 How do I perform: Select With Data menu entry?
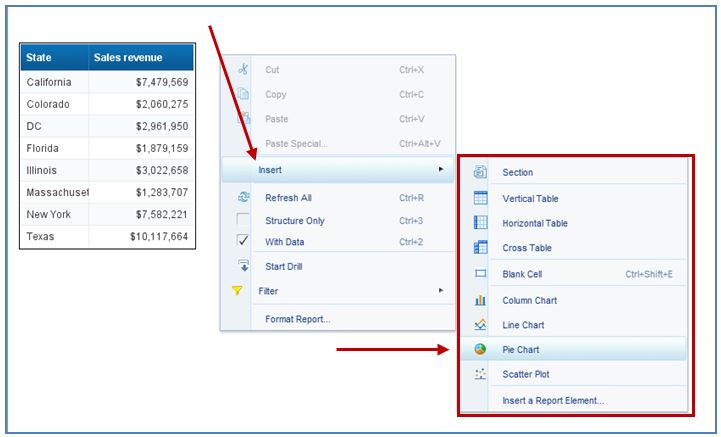click(x=338, y=242)
